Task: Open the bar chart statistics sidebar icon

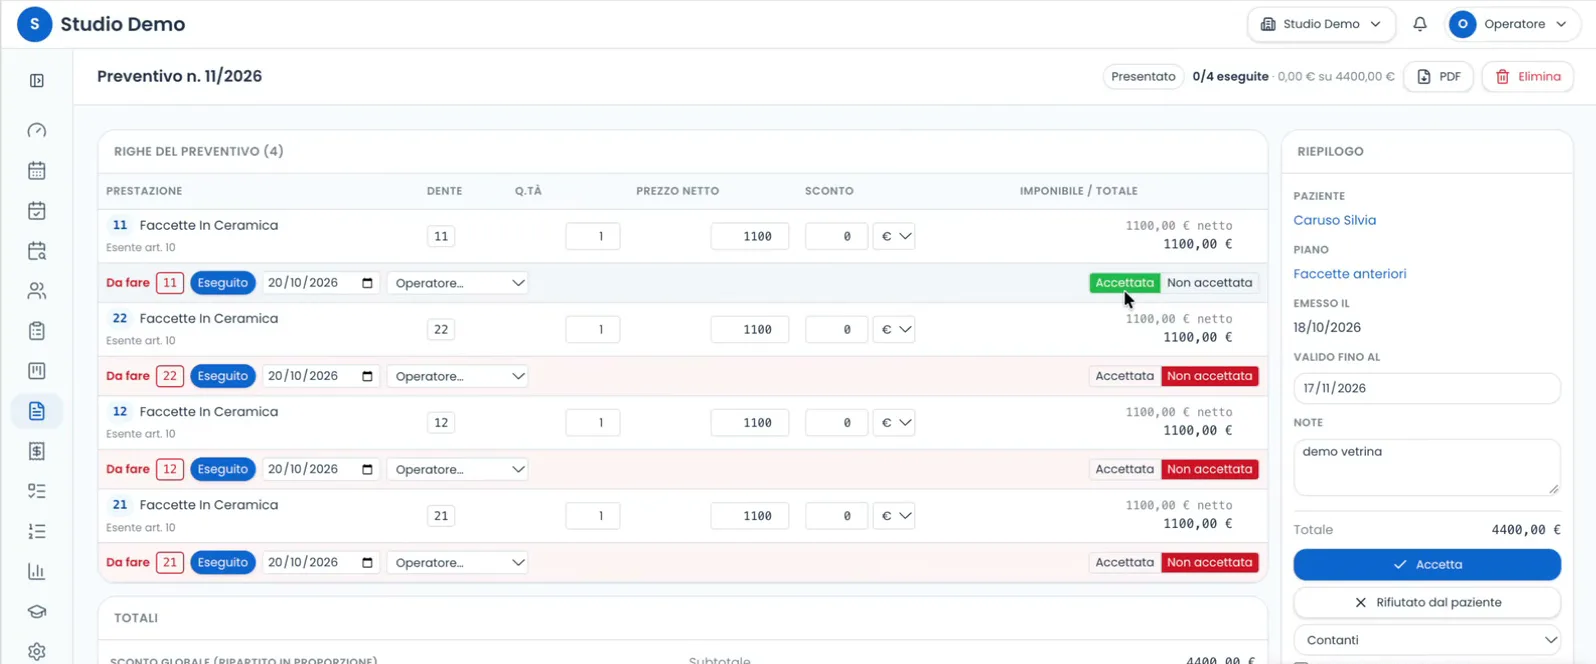Action: click(x=37, y=572)
